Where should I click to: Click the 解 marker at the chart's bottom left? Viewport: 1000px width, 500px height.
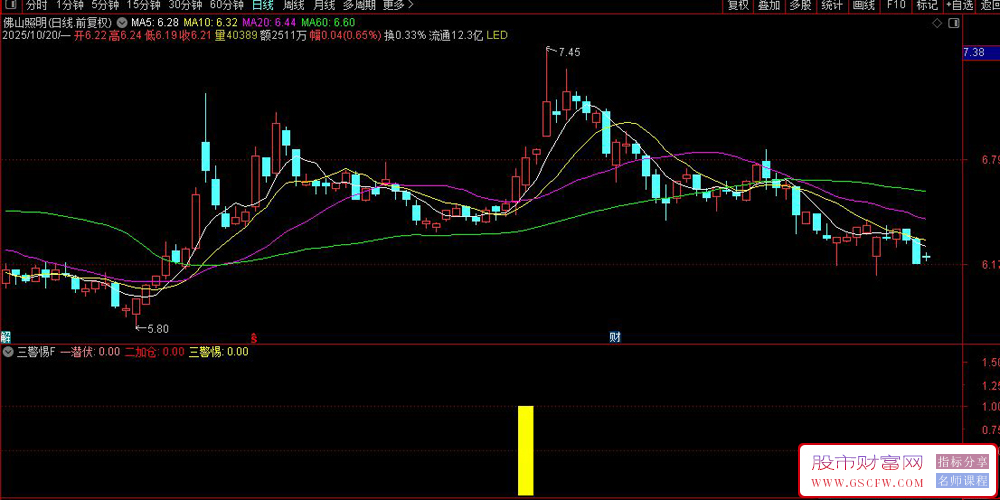6,337
